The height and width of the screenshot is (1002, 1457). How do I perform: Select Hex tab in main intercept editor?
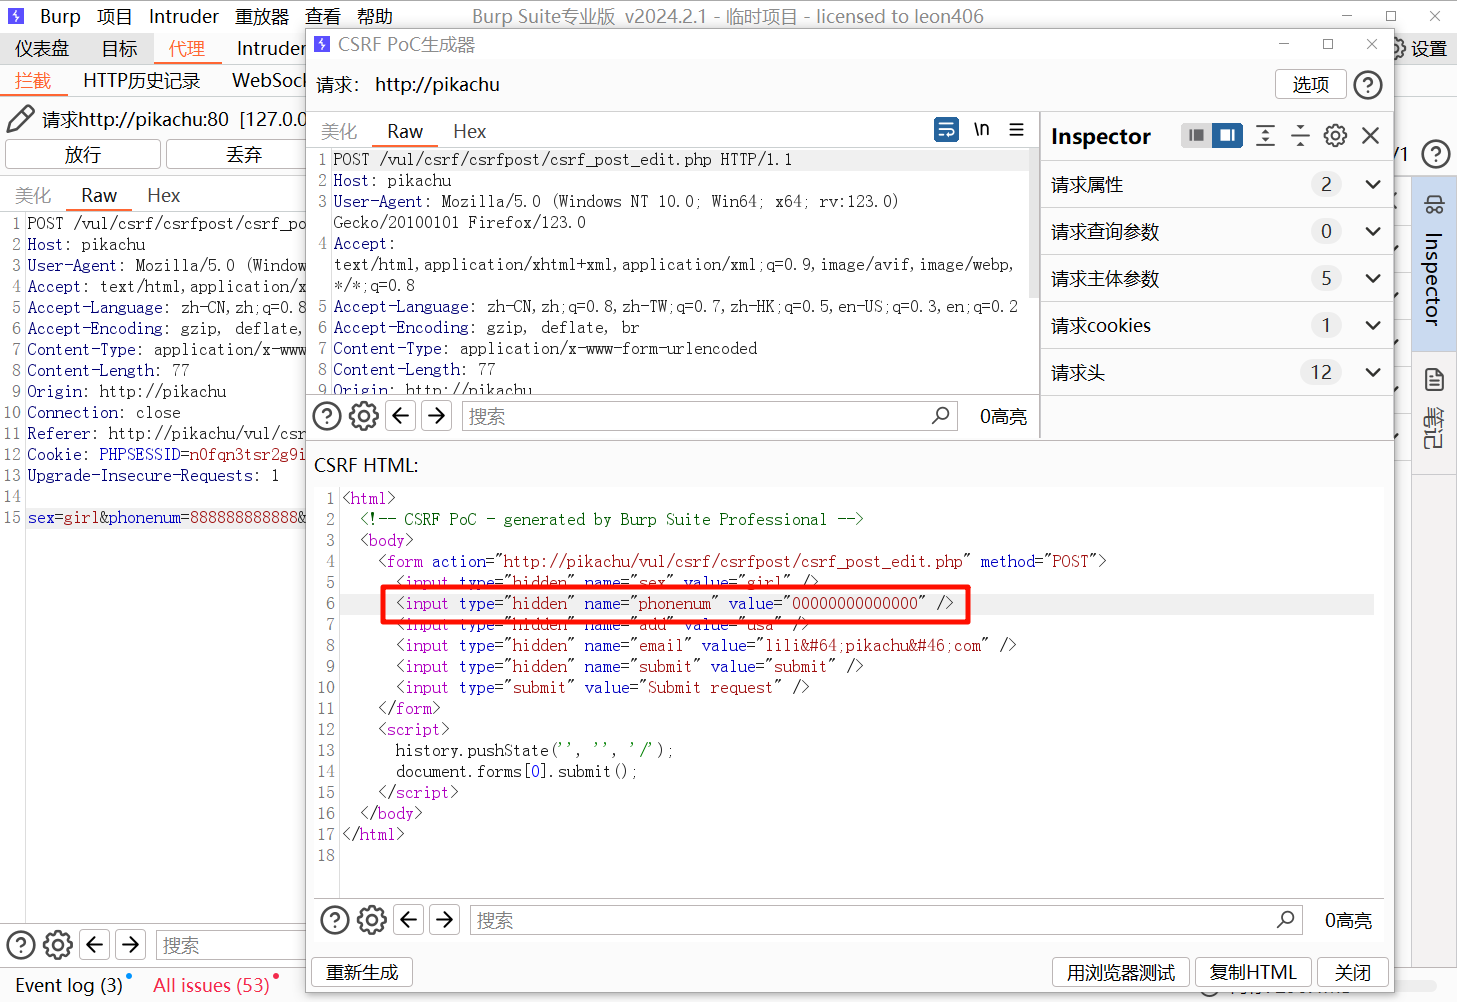163,196
